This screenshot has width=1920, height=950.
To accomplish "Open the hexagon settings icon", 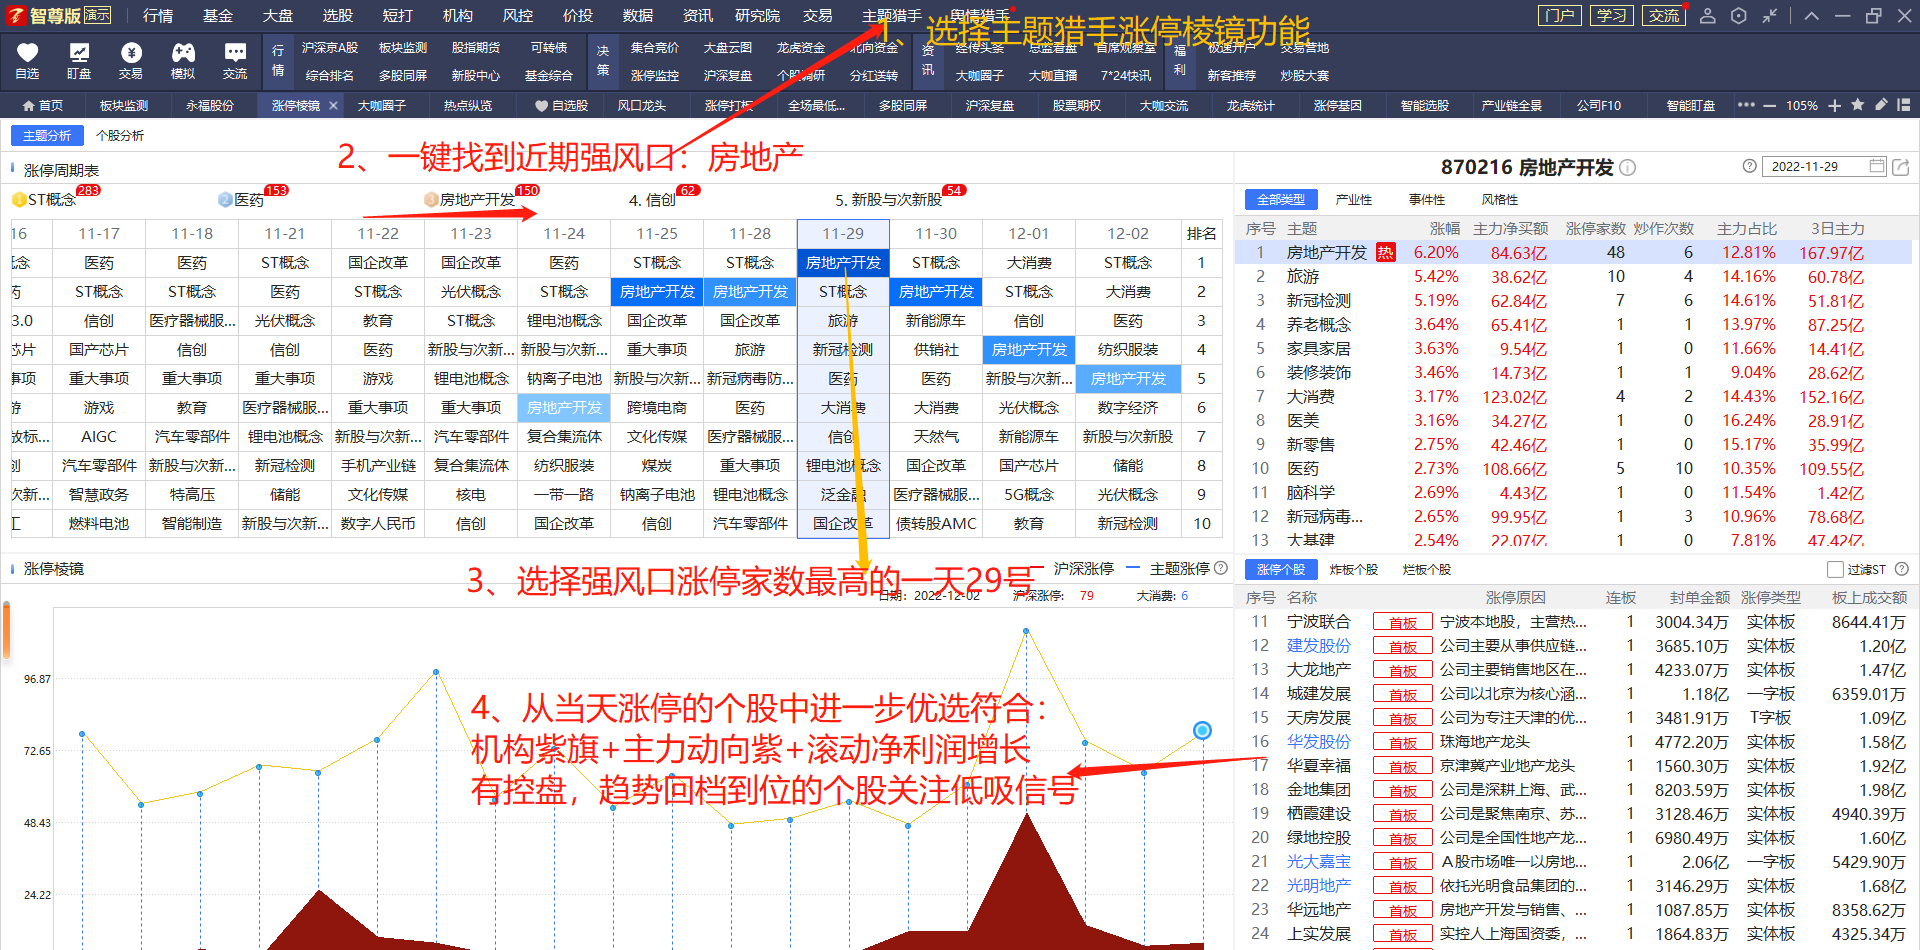I will (1739, 16).
